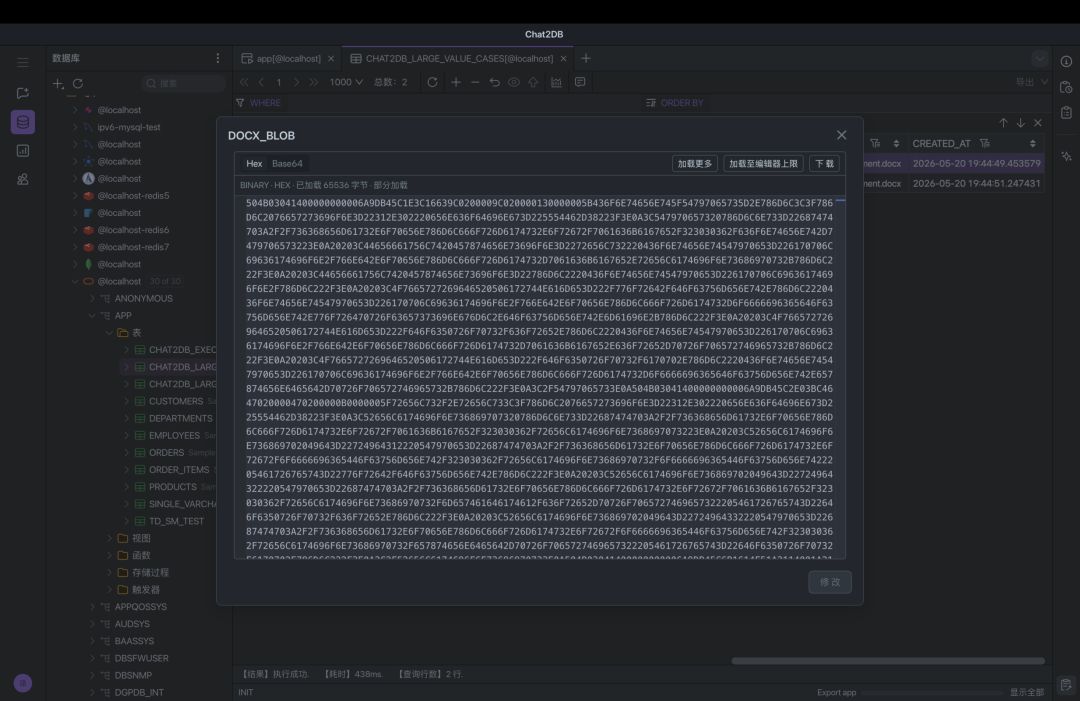The image size is (1080, 701).
Task: Expand the 存储过程 folder
Action: [110, 572]
